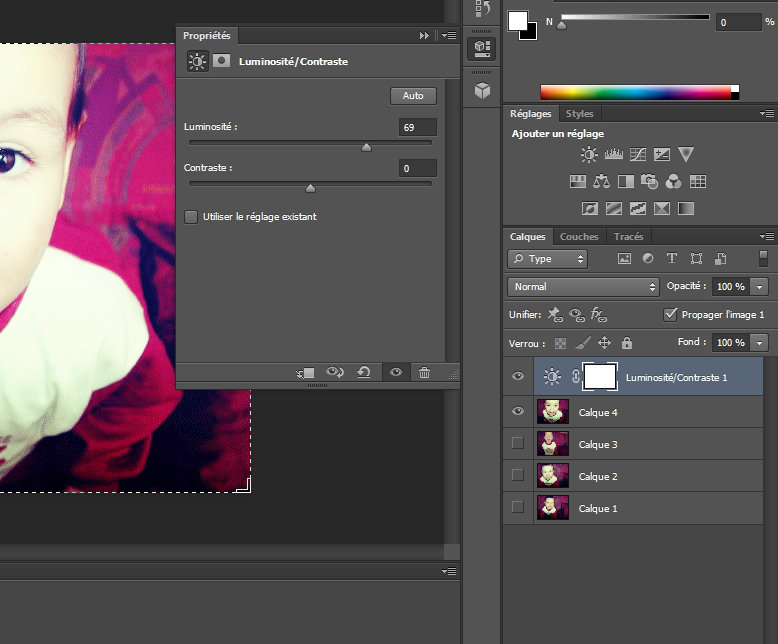Viewport: 778px width, 644px height.
Task: Click the trash icon in Propriétés panel
Action: [425, 373]
